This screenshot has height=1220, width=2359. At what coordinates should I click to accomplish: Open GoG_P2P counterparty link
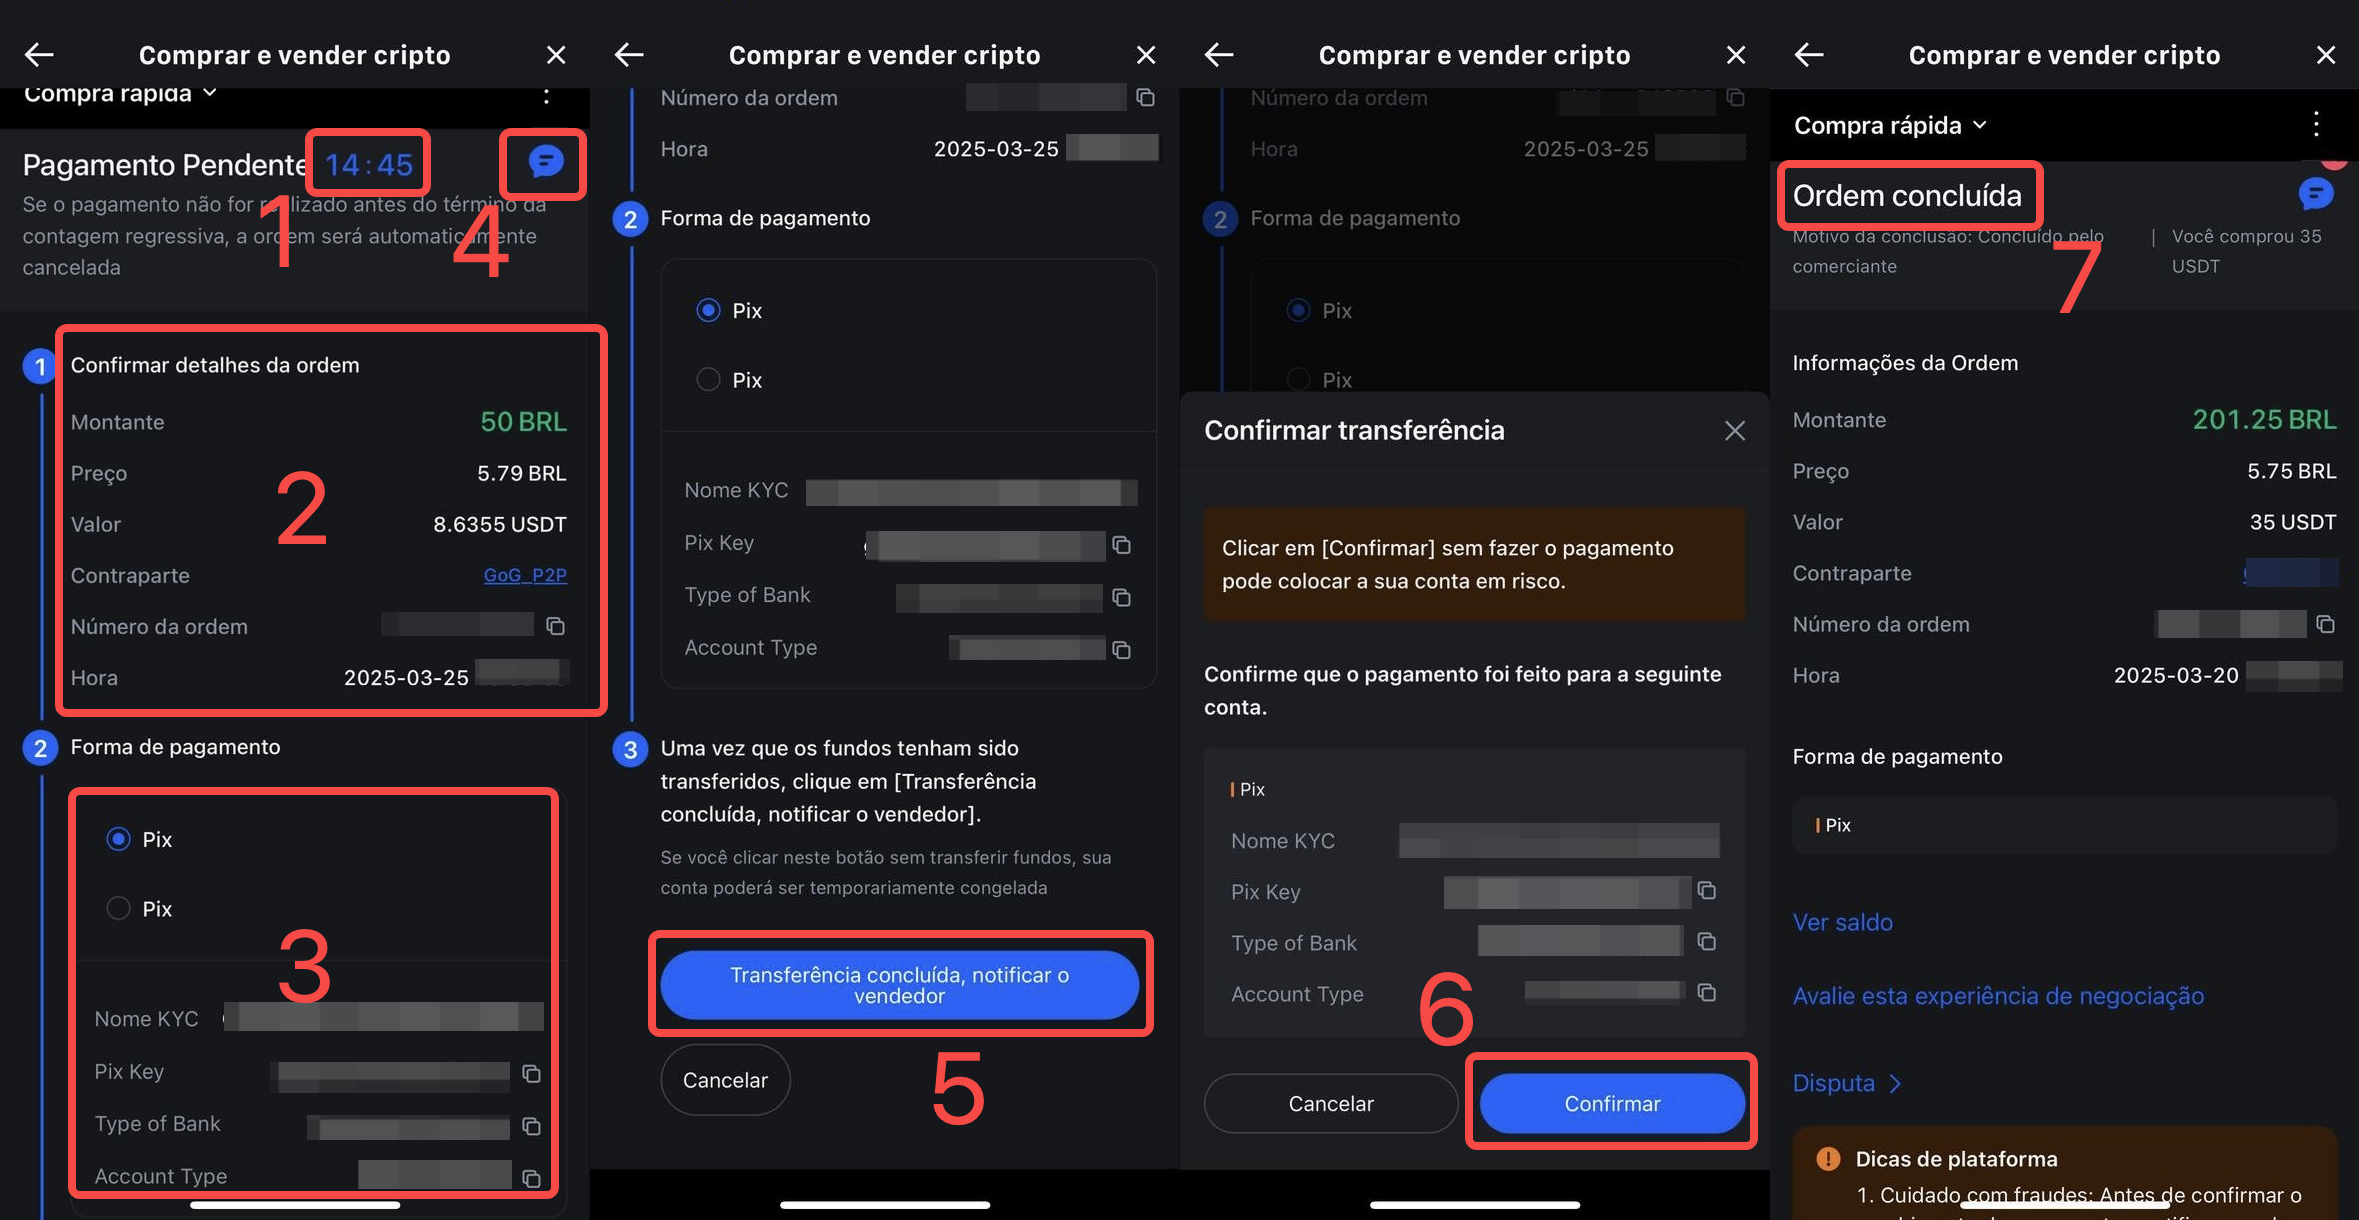pos(525,575)
